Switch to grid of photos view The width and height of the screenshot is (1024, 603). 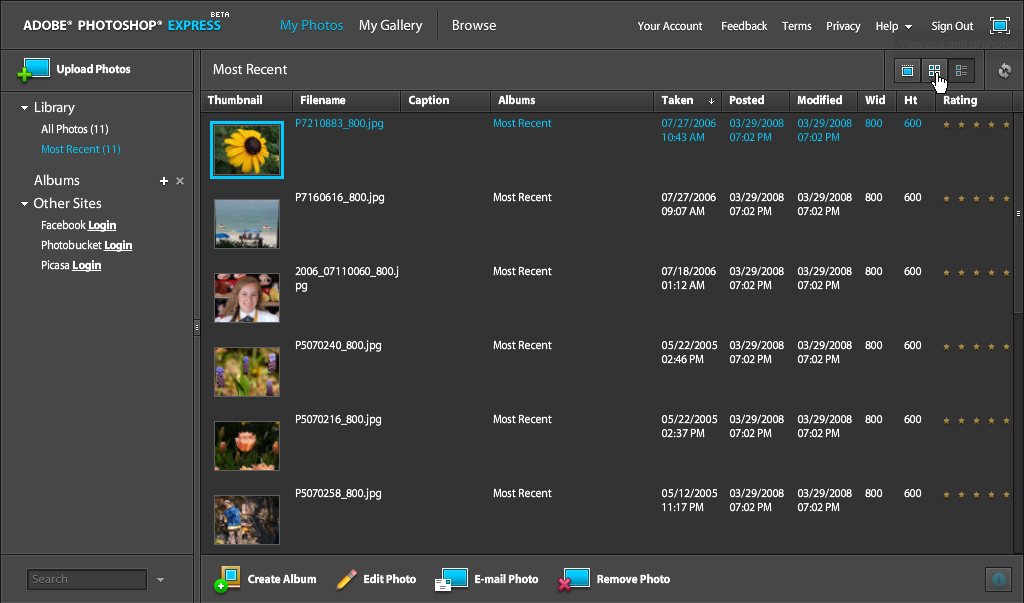(934, 71)
